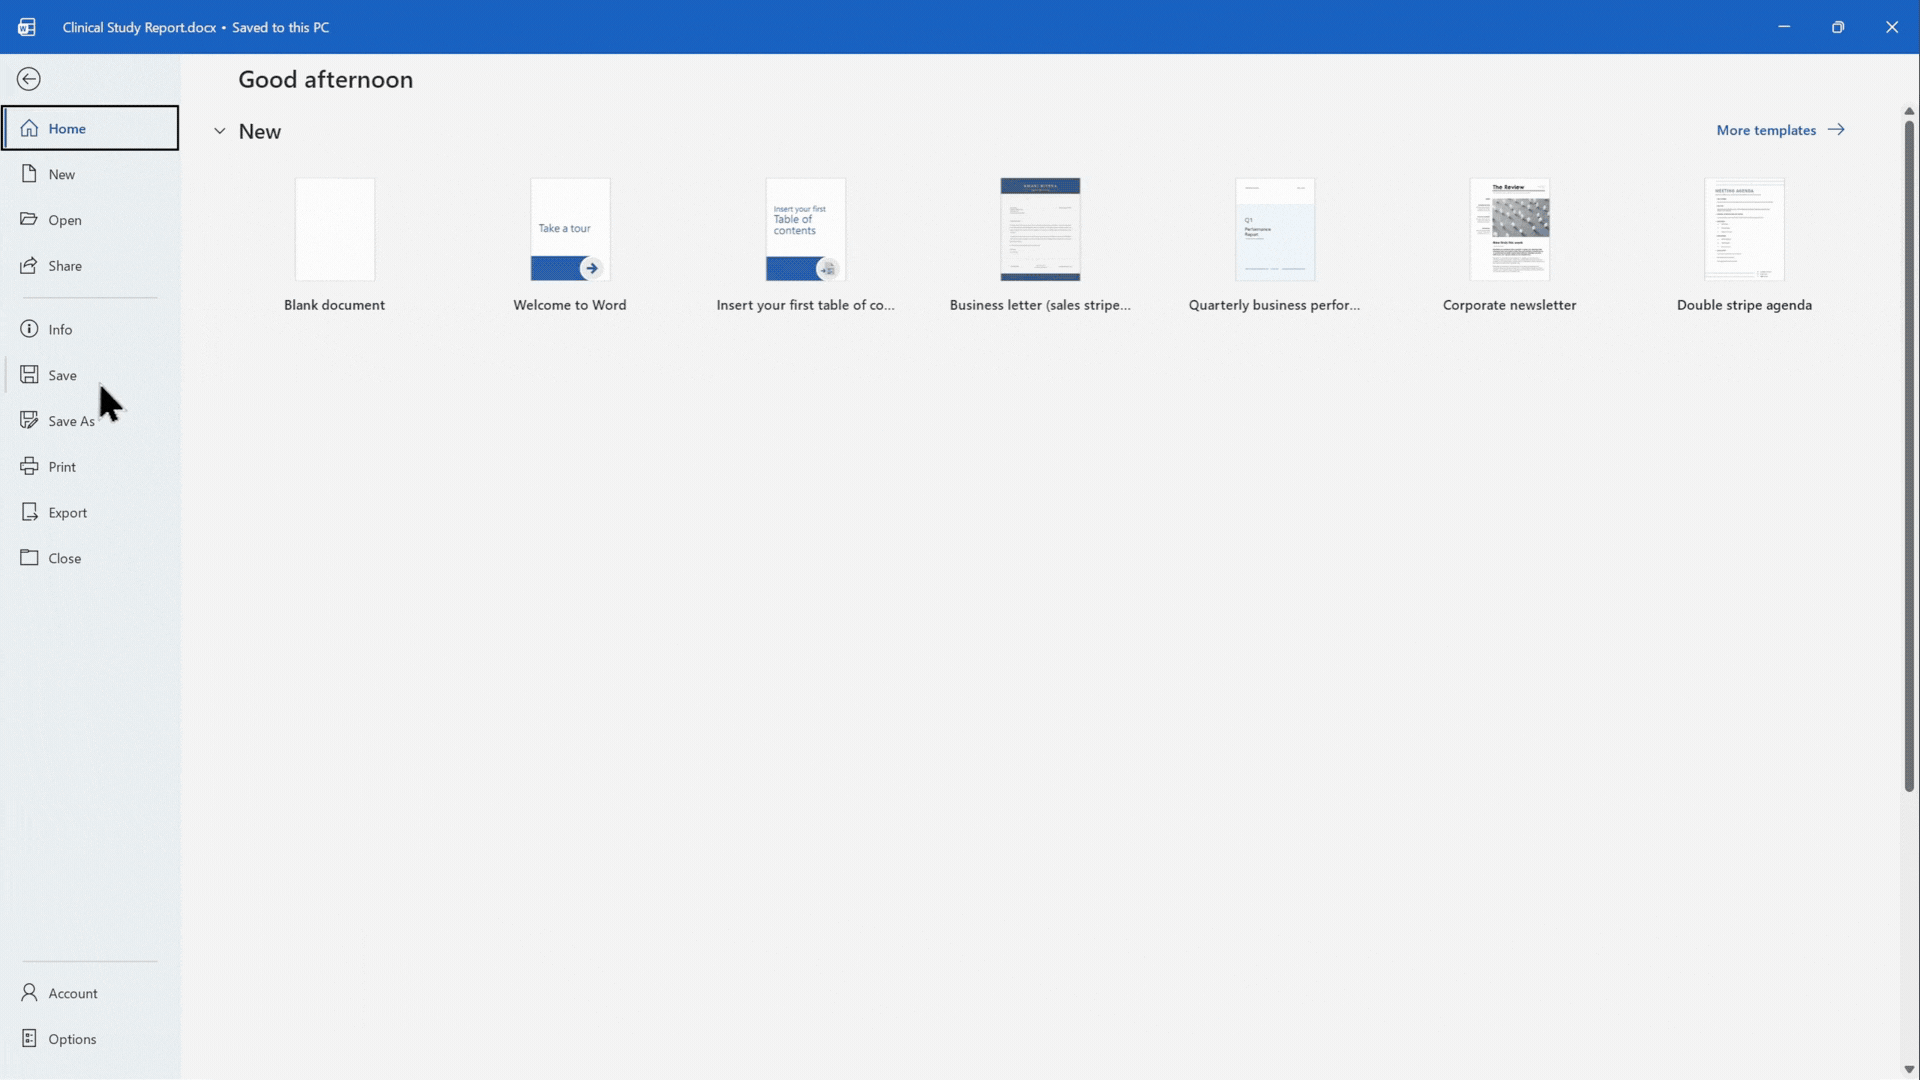The height and width of the screenshot is (1080, 1920).
Task: Open the Corporate newsletter template
Action: coord(1510,230)
